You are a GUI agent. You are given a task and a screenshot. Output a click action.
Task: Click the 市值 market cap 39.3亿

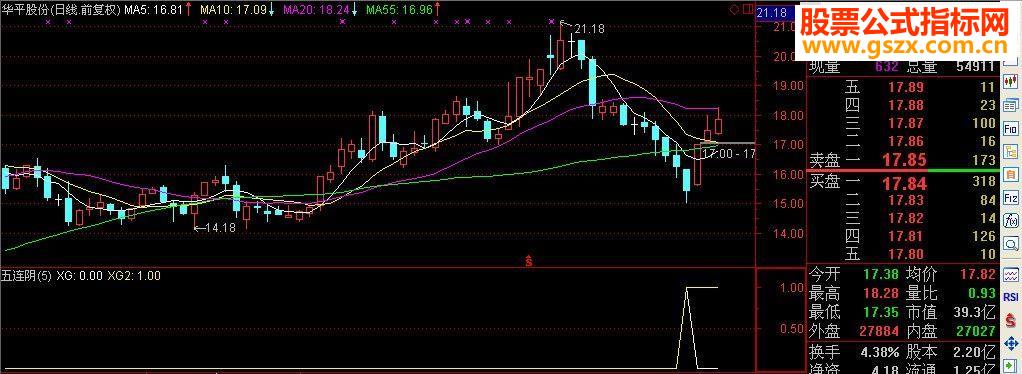(x=975, y=312)
